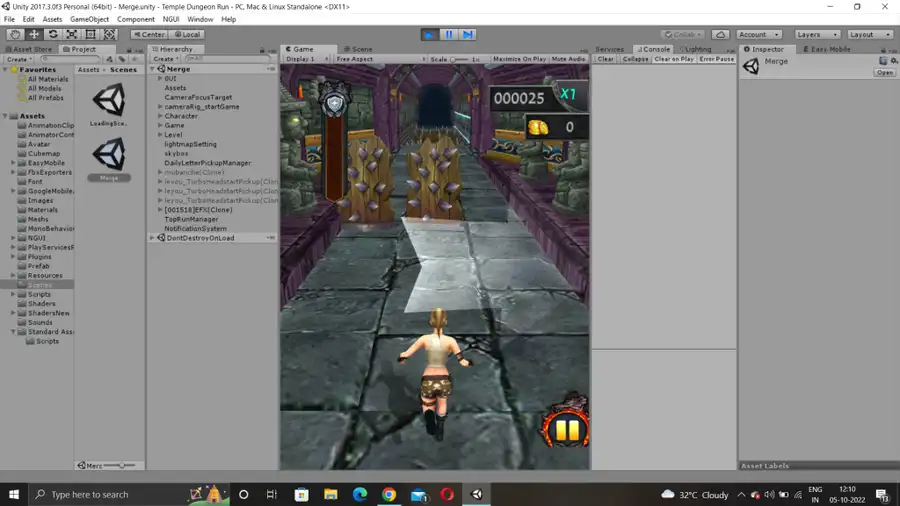This screenshot has width=900, height=506.
Task: Click the Hierarchy search field
Action: tap(227, 59)
